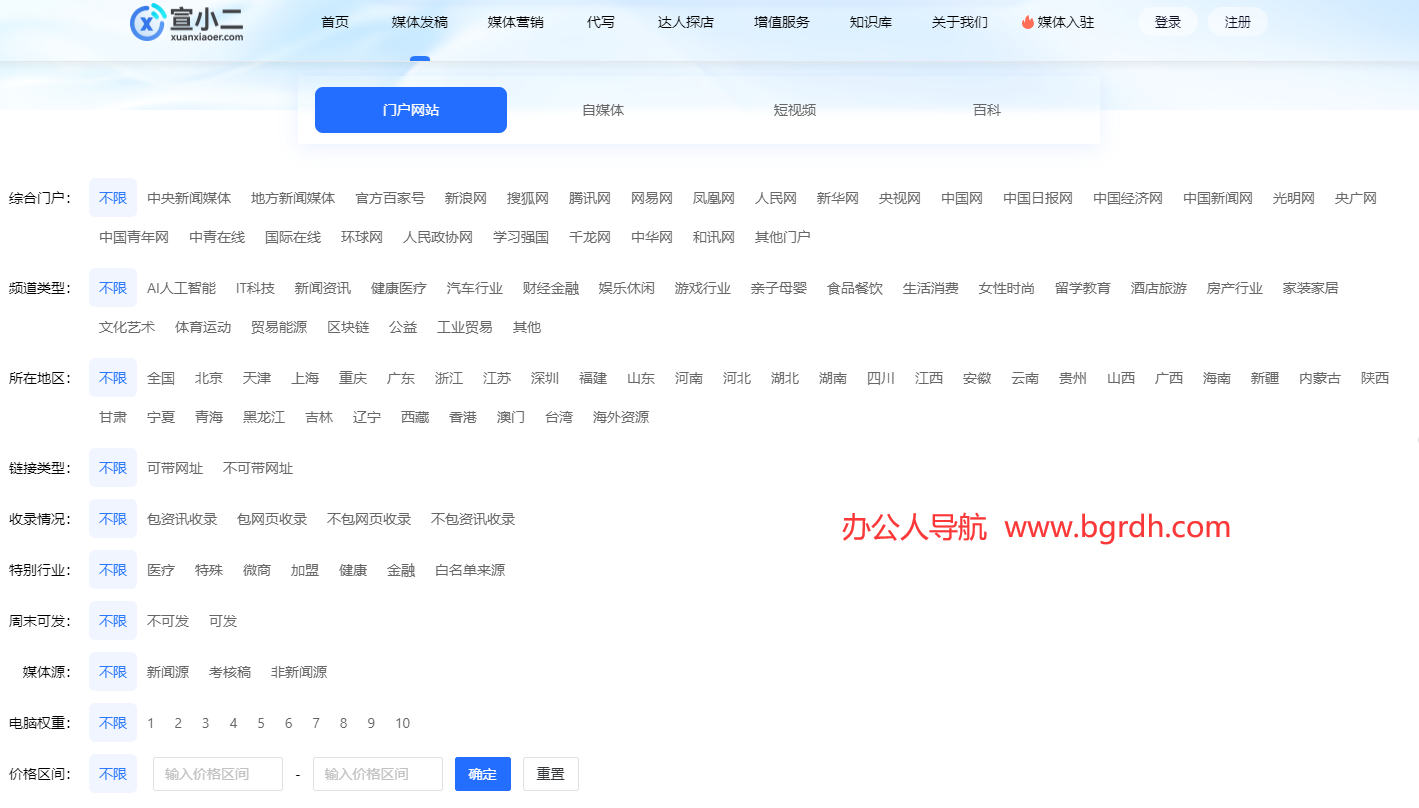Viewport: 1419px width, 808px height.
Task: Set 电脑权重 to 10
Action: click(402, 723)
